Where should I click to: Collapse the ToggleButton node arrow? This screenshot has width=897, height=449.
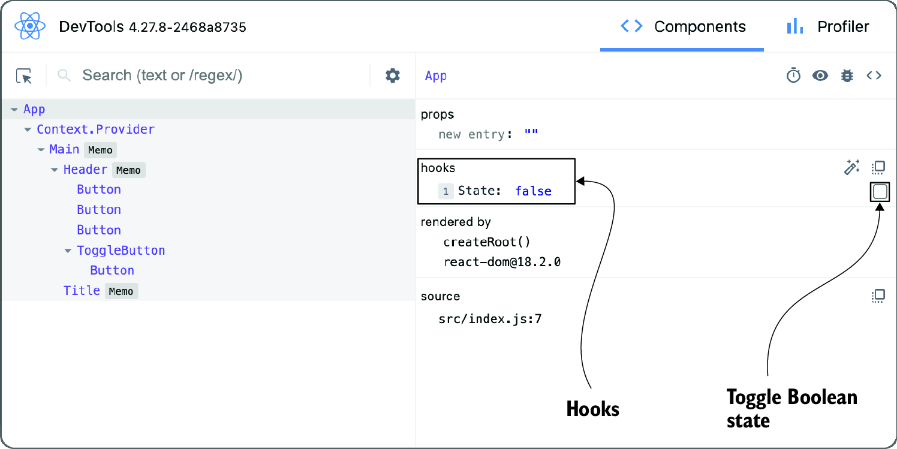68,251
